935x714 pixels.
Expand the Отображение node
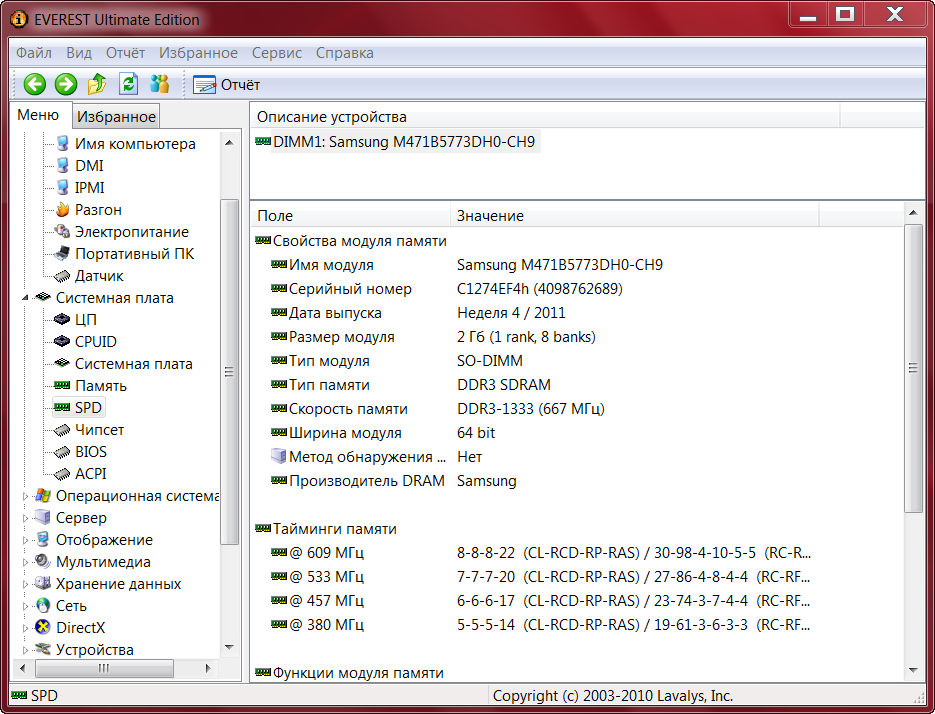[25, 540]
